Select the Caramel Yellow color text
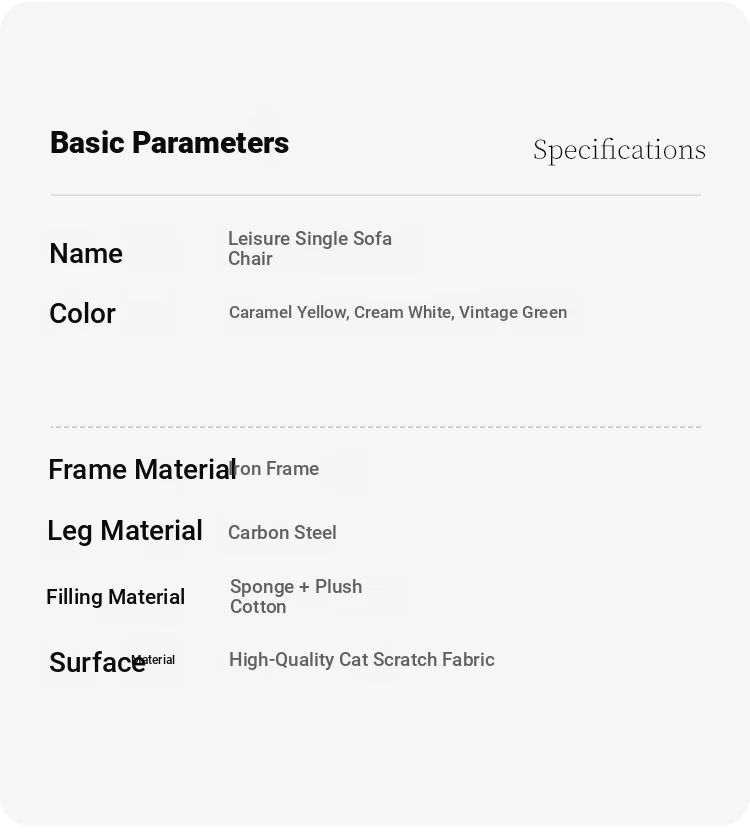 click(289, 312)
